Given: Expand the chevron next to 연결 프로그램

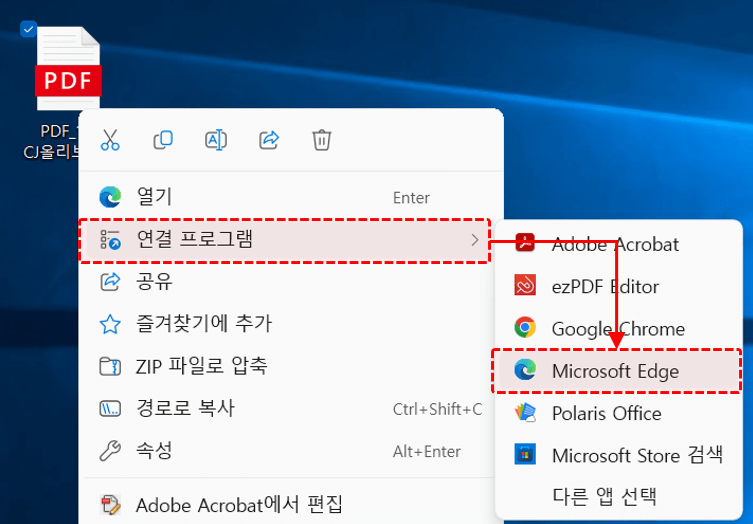Looking at the screenshot, I should tap(474, 240).
